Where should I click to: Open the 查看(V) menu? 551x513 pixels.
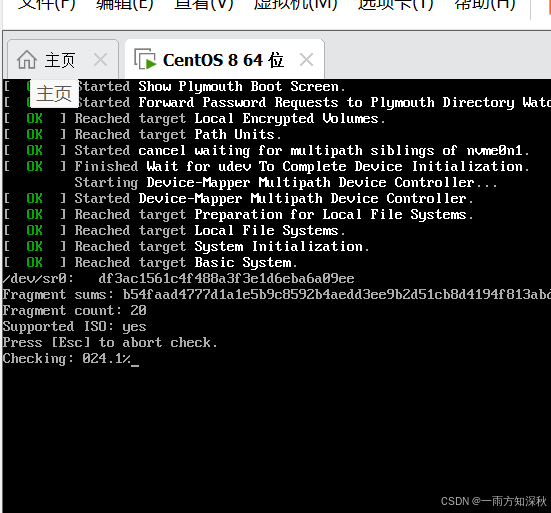pos(203,5)
